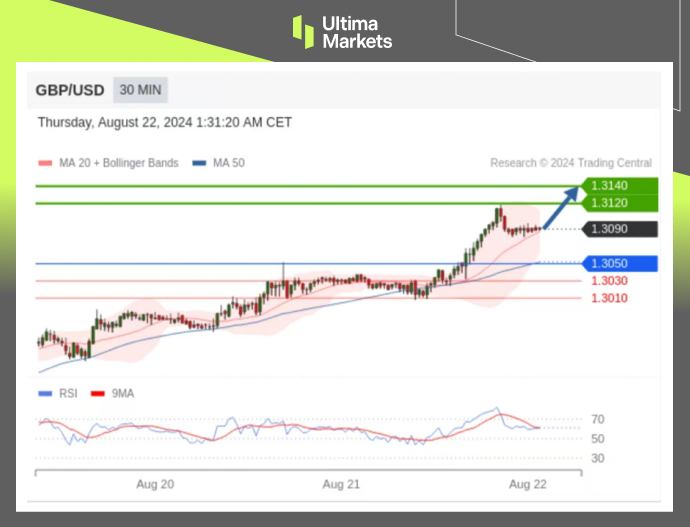Select the 1.3090 current price label
This screenshot has height=527, width=690.
click(609, 229)
